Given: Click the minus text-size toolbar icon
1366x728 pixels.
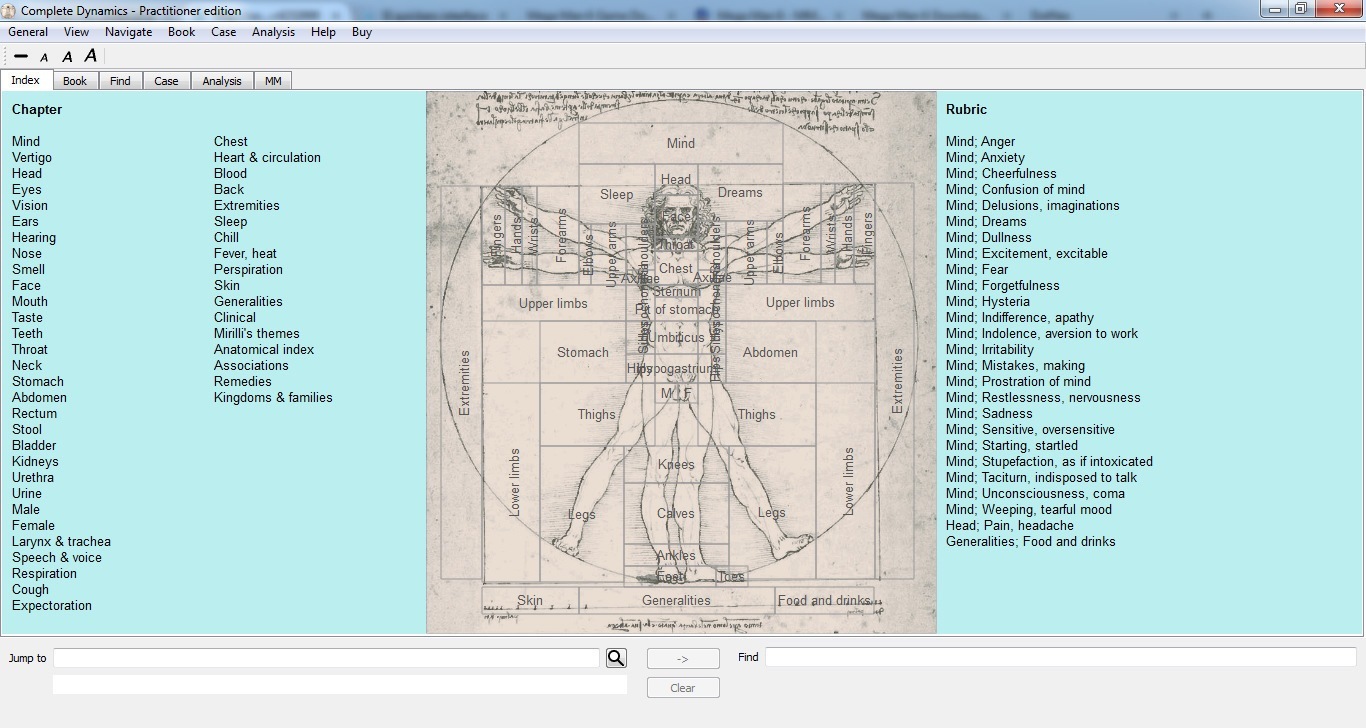Looking at the screenshot, I should click(21, 57).
